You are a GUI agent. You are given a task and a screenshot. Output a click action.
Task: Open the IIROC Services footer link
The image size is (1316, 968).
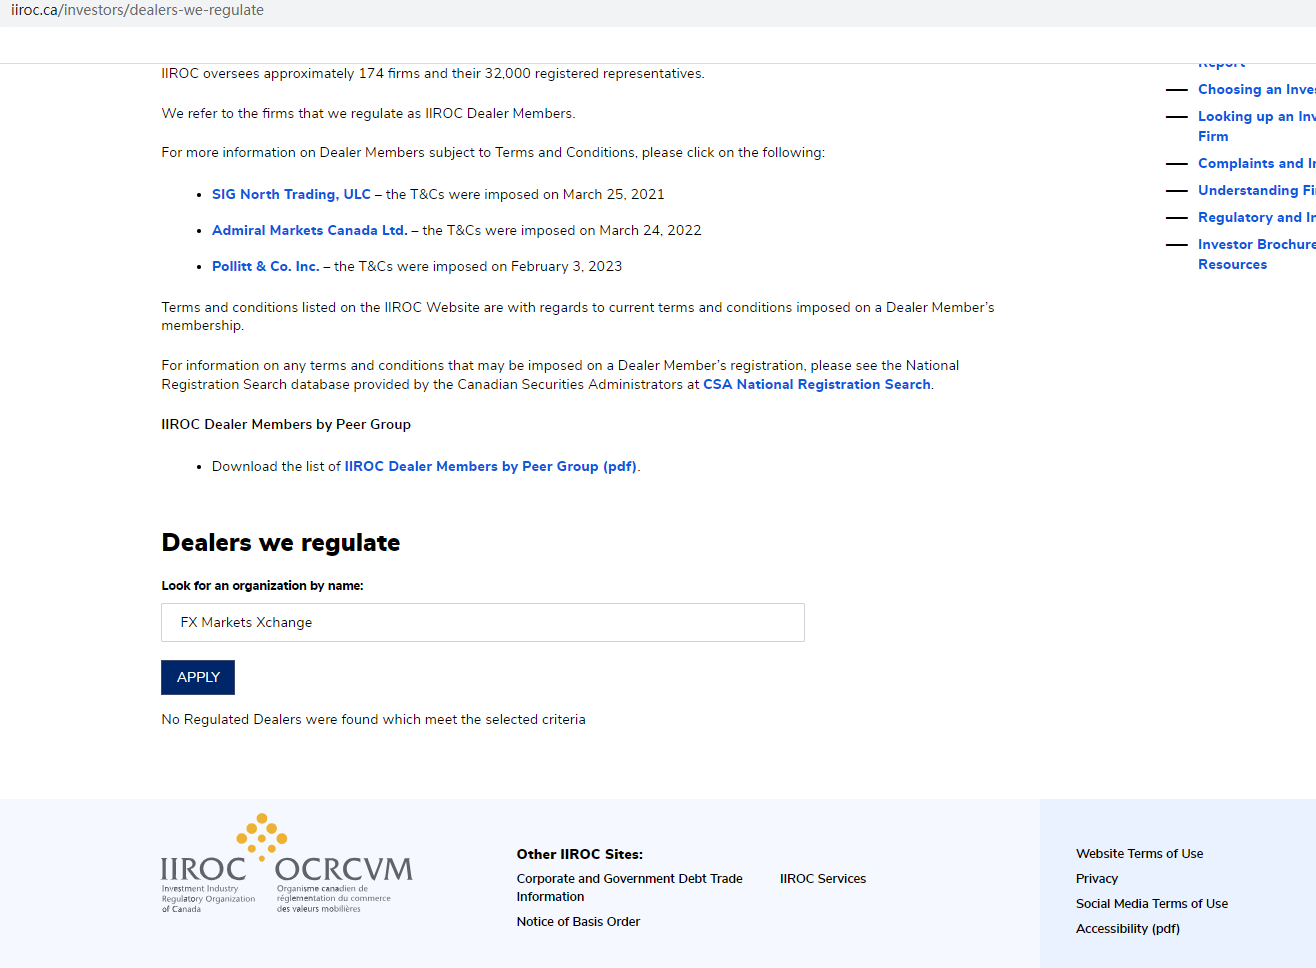[x=823, y=879]
